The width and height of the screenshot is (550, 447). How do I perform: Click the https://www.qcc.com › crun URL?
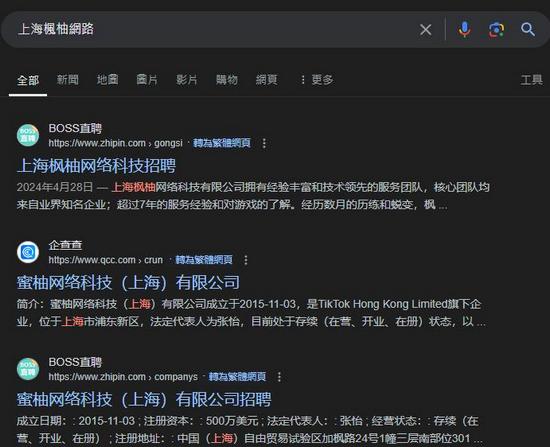tap(106, 260)
